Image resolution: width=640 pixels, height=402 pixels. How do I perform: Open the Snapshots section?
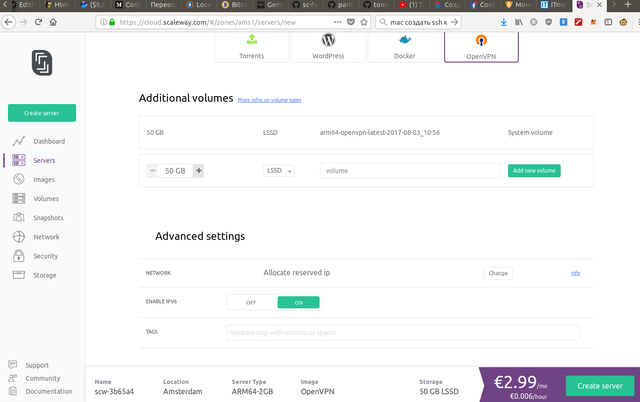point(48,218)
